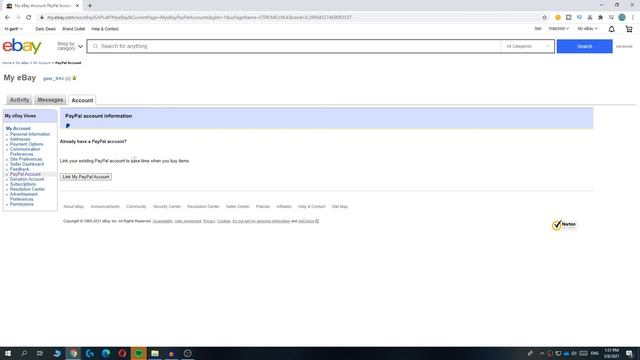
Task: Click the About eBay footer link
Action: click(73, 207)
